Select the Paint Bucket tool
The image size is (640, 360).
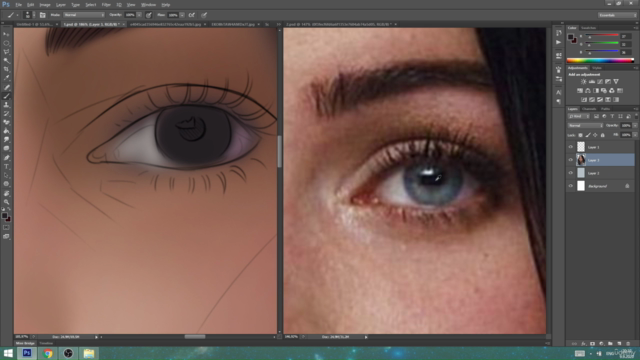pos(6,131)
